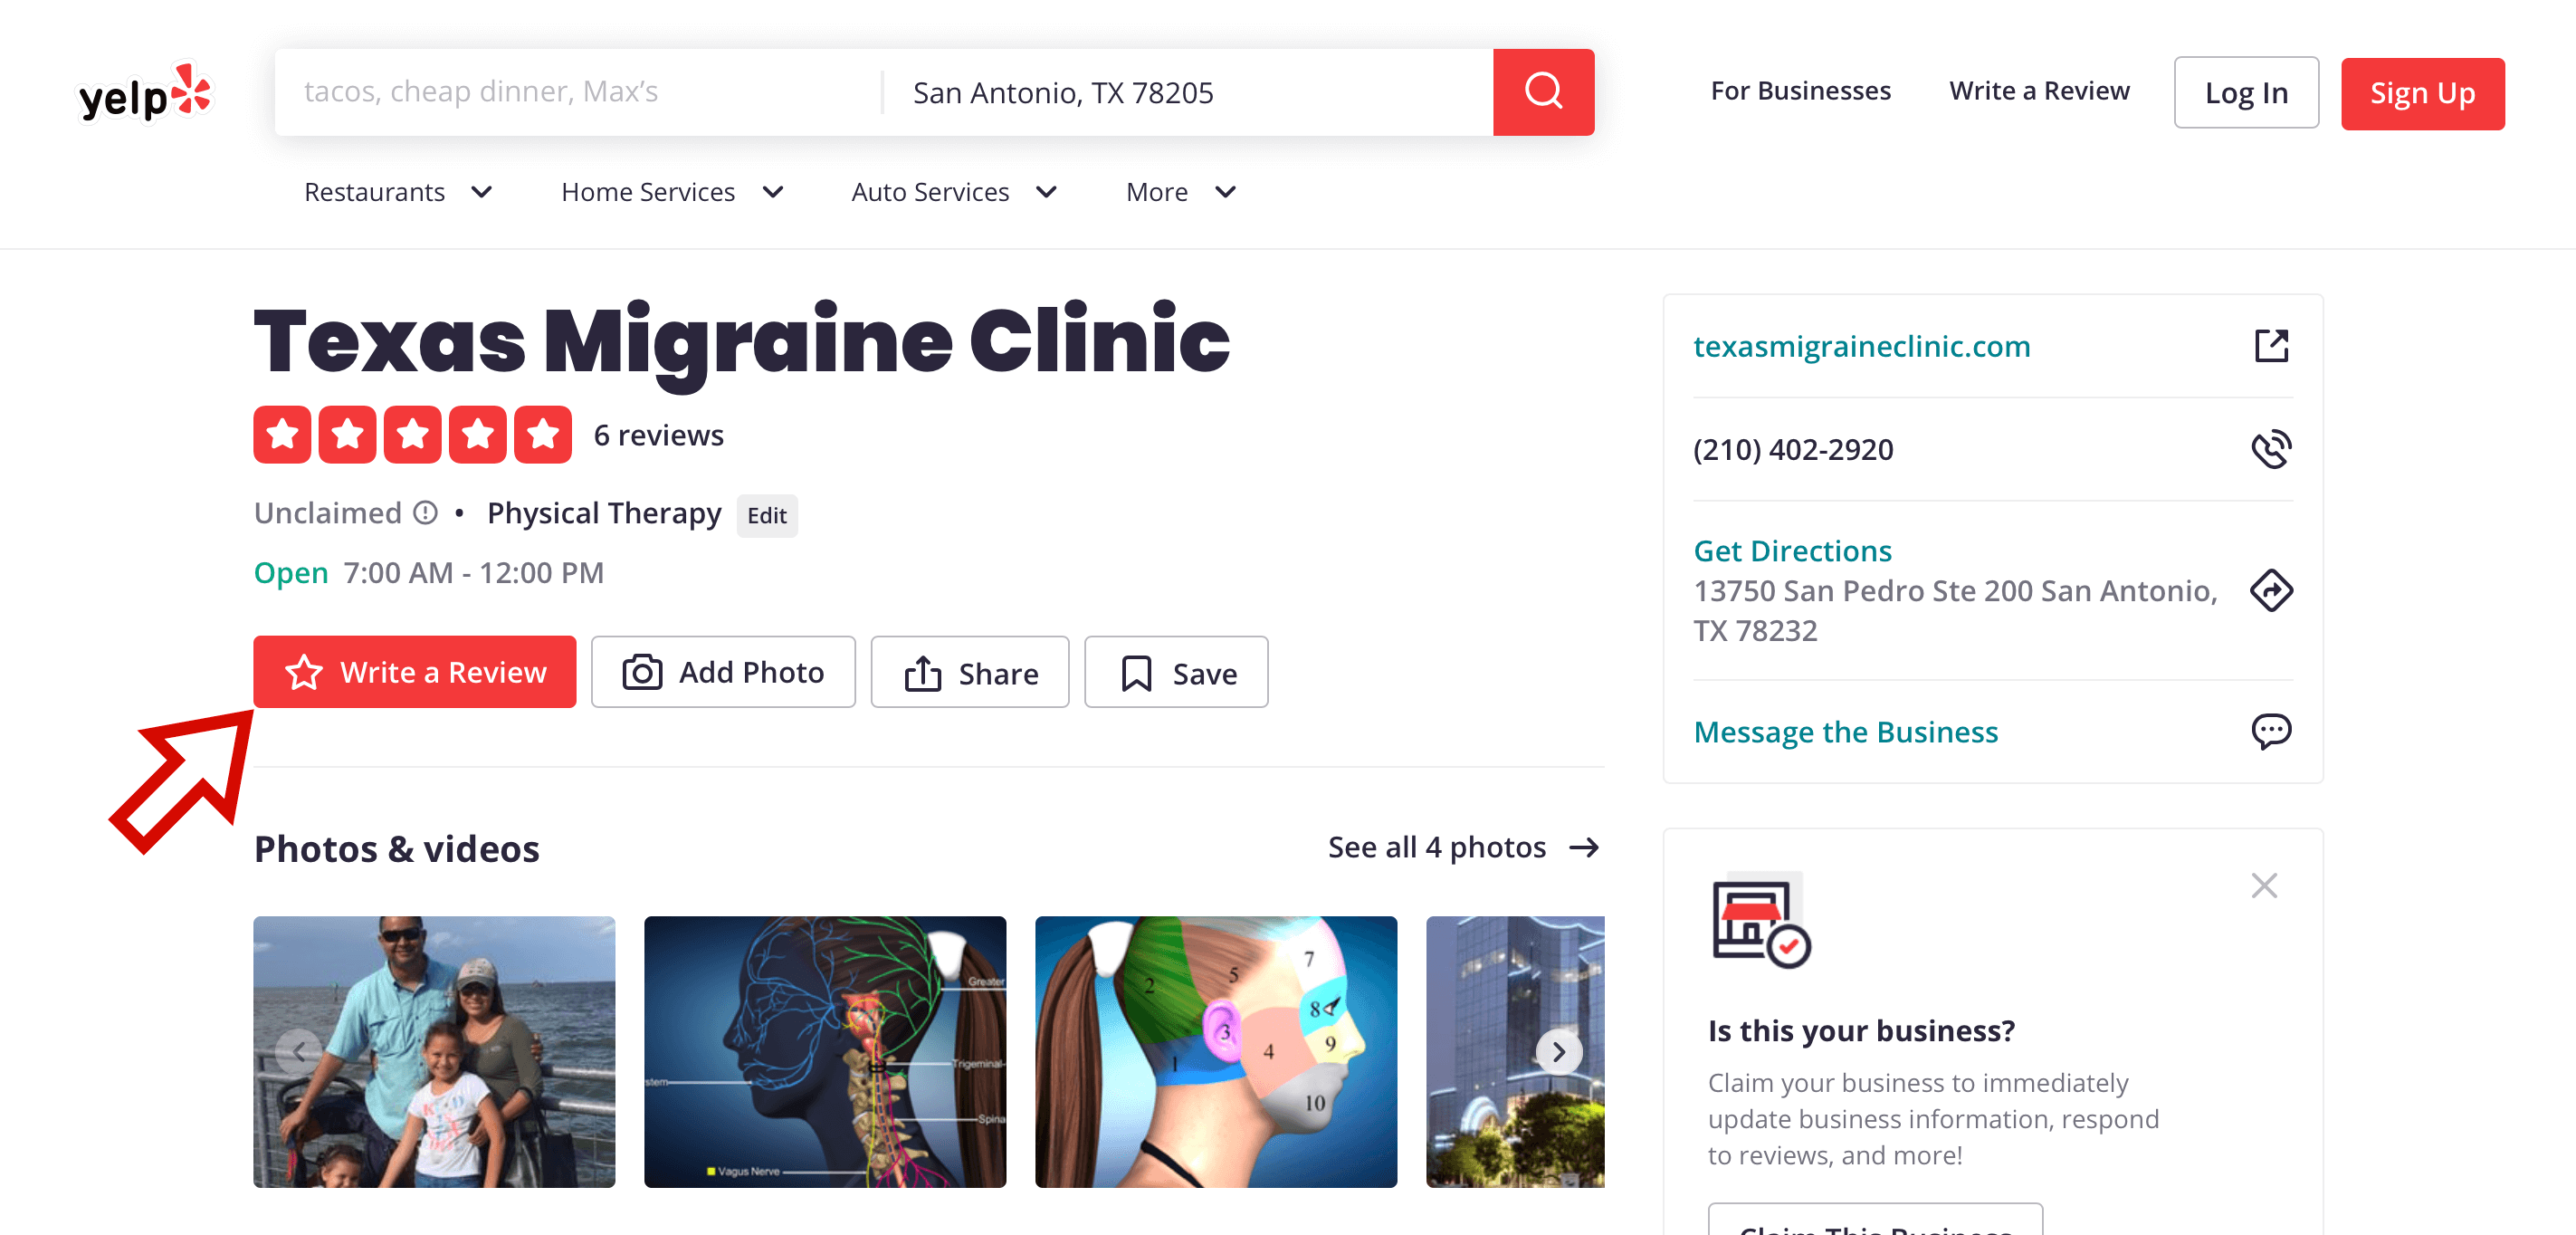The height and width of the screenshot is (1235, 2576).
Task: Click the Add Photo button
Action: click(x=723, y=672)
